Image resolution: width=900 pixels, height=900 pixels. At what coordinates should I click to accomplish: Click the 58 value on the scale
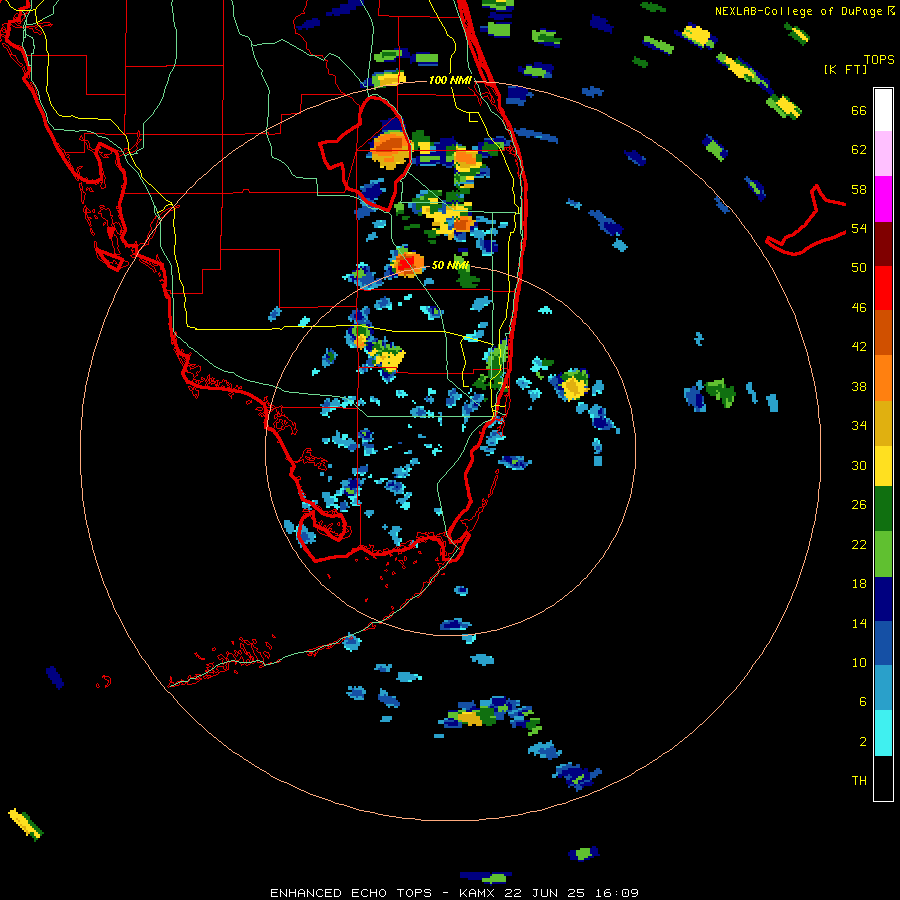coord(859,189)
